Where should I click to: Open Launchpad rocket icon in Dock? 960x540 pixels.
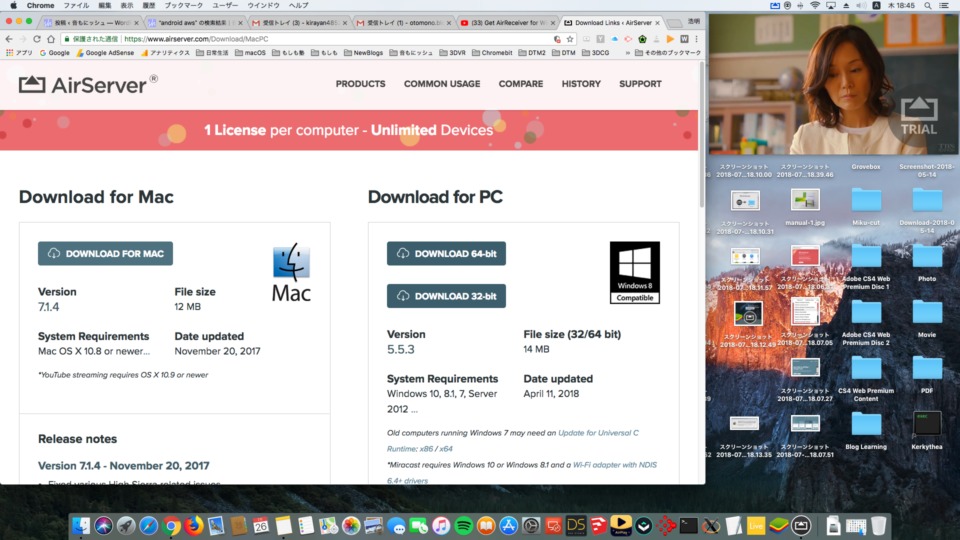click(126, 525)
